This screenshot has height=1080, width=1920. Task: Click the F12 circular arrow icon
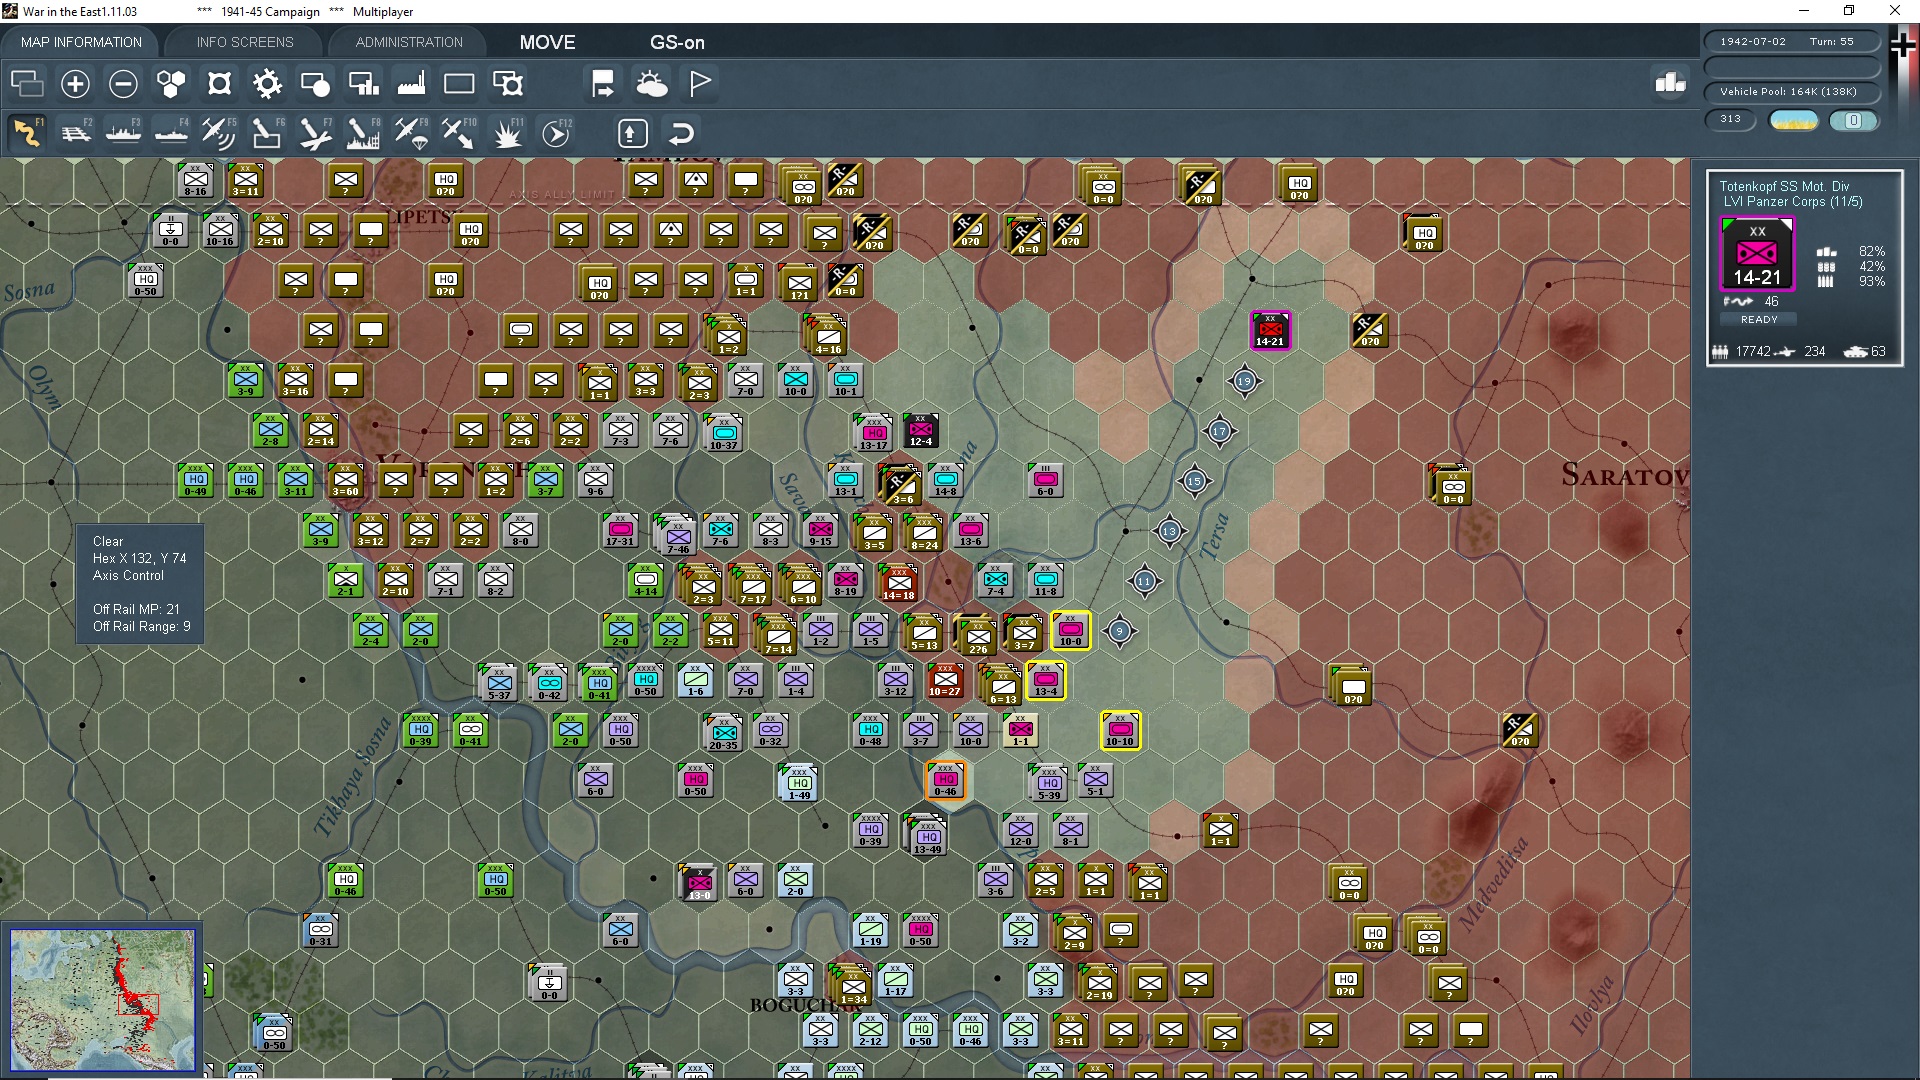click(556, 132)
